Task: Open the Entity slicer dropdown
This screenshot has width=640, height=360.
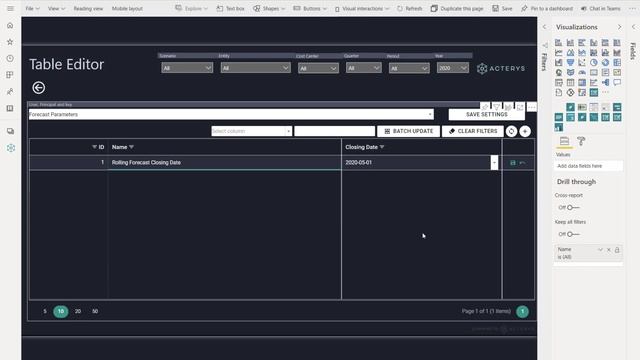Action: [256, 68]
